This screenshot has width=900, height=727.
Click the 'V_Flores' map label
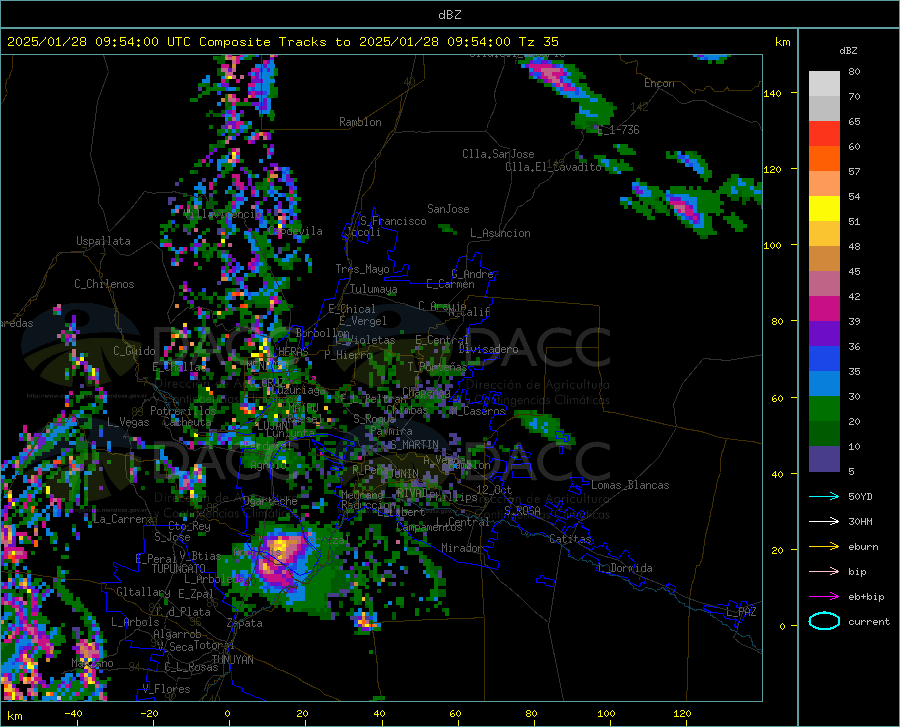click(x=166, y=689)
